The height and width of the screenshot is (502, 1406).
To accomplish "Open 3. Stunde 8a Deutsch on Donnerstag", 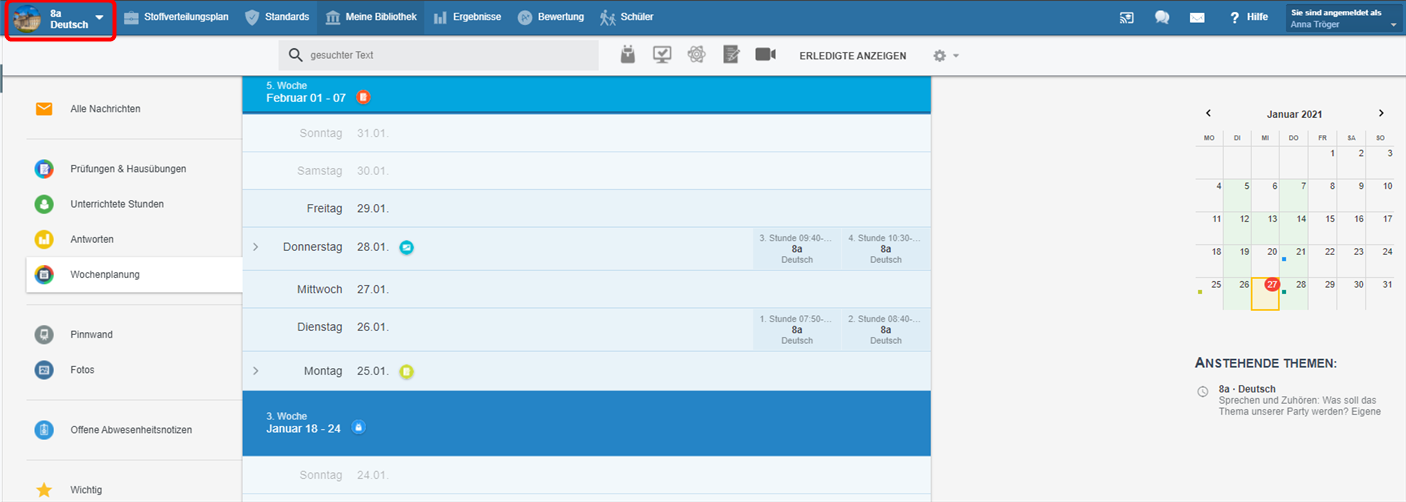I will (797, 248).
